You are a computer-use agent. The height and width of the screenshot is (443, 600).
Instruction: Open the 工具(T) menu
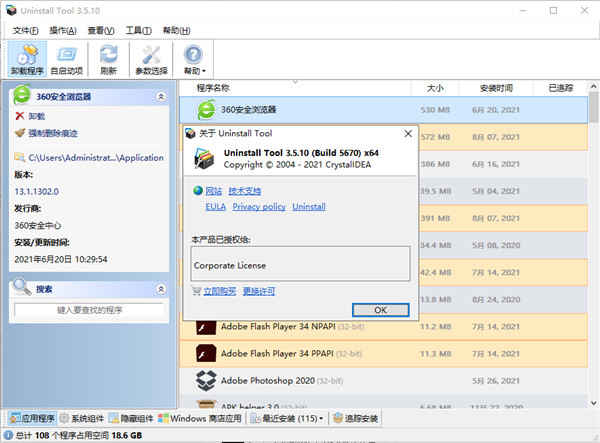point(139,30)
